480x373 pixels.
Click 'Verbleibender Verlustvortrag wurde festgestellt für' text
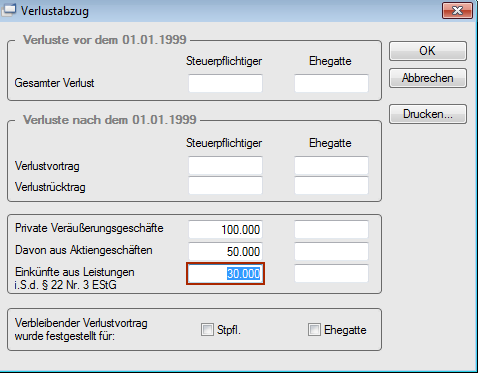pos(81,329)
